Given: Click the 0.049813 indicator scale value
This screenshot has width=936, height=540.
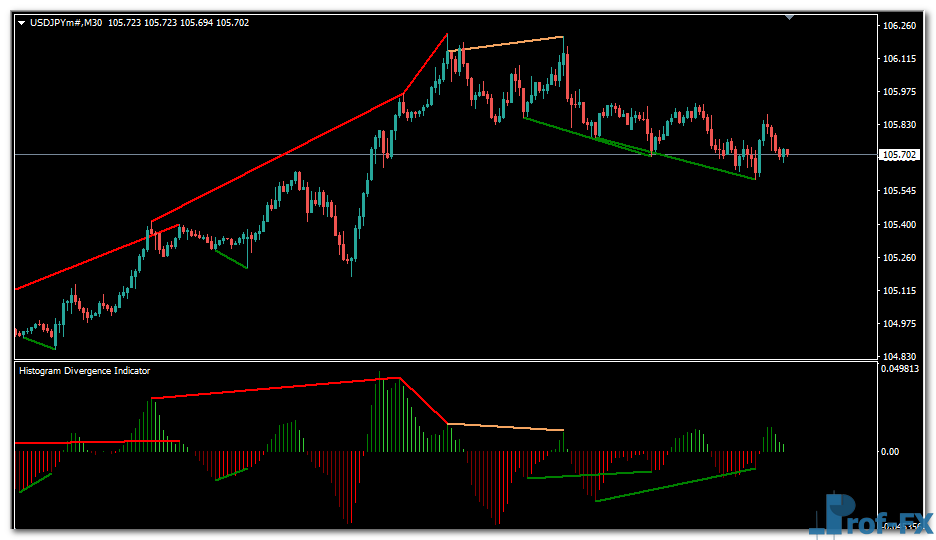Looking at the screenshot, I should point(902,369).
